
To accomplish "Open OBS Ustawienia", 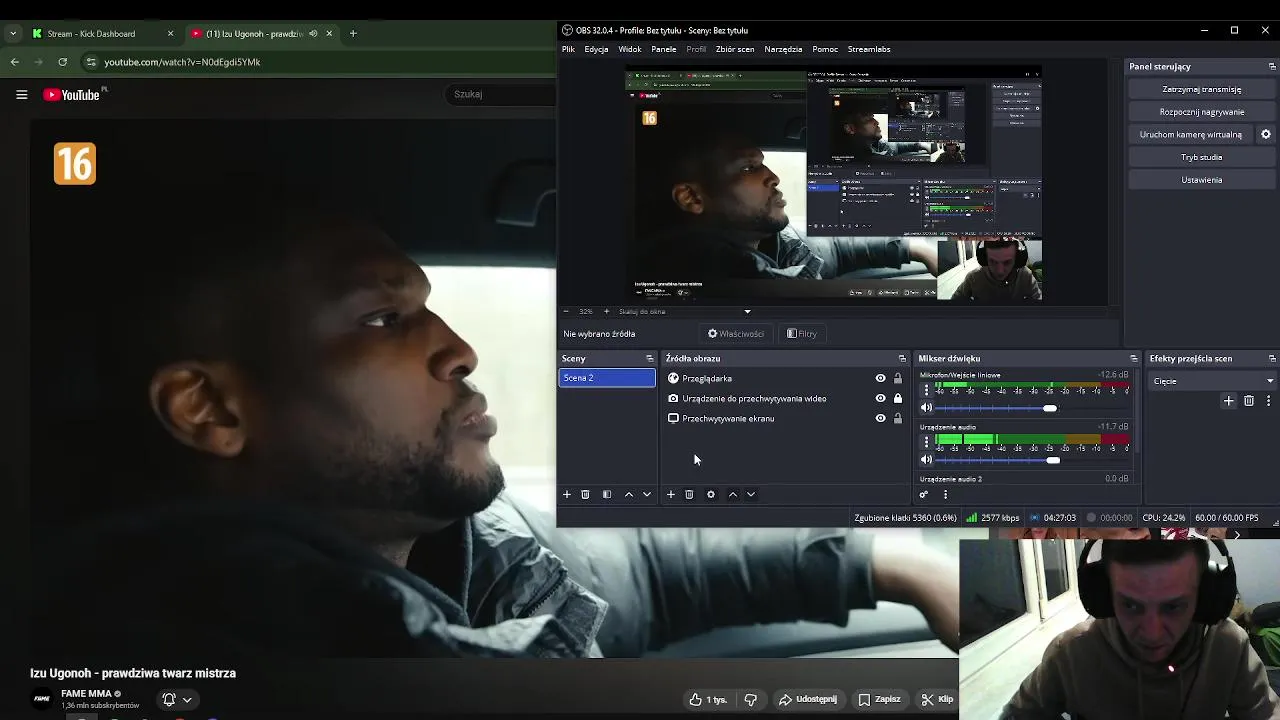I will coord(1201,180).
